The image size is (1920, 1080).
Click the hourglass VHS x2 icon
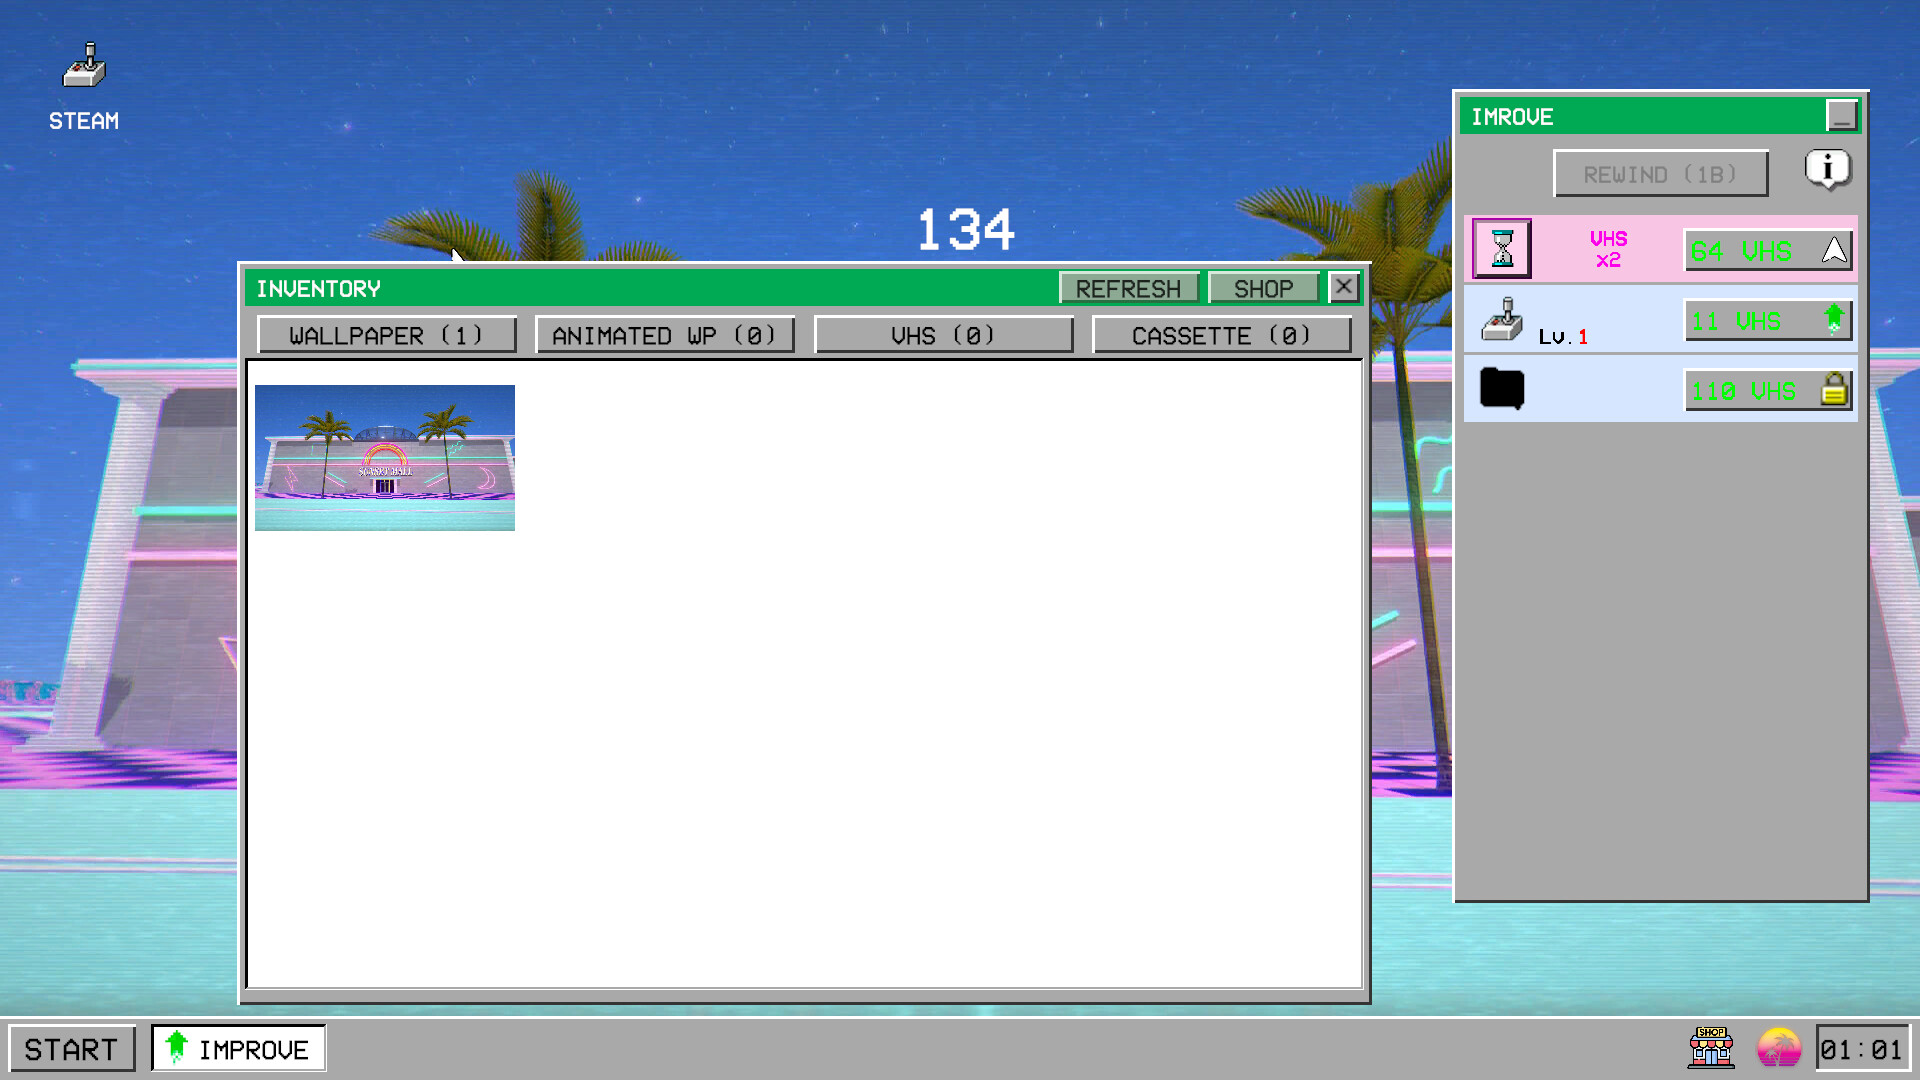tap(1501, 248)
